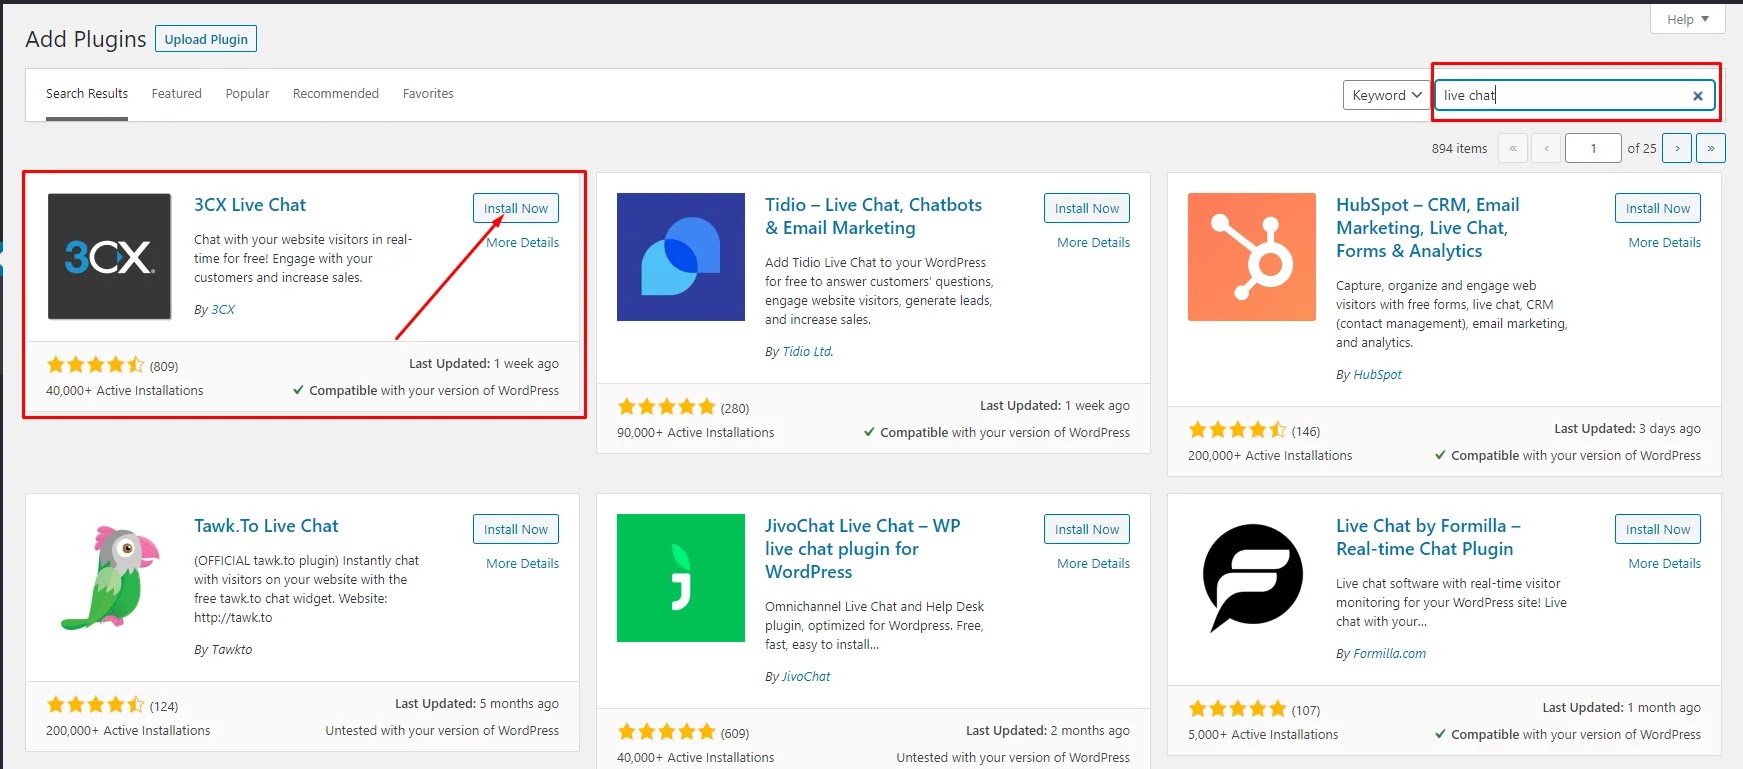1743x769 pixels.
Task: Click the HubSpot author link
Action: click(1377, 375)
